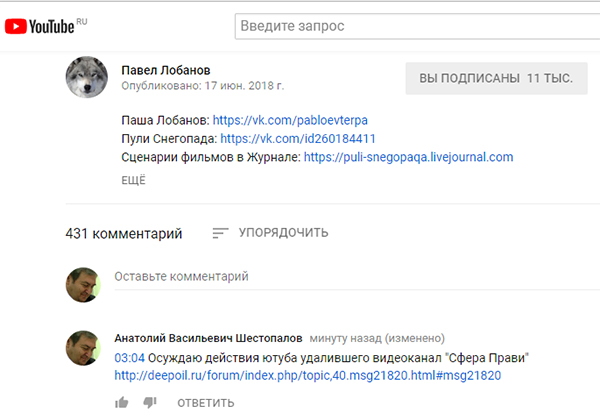The image size is (600, 420).
Task: Click the 'ВЫ ПОДПИСАНЫ 11 ТЫС.' subscribe button
Action: tap(496, 78)
